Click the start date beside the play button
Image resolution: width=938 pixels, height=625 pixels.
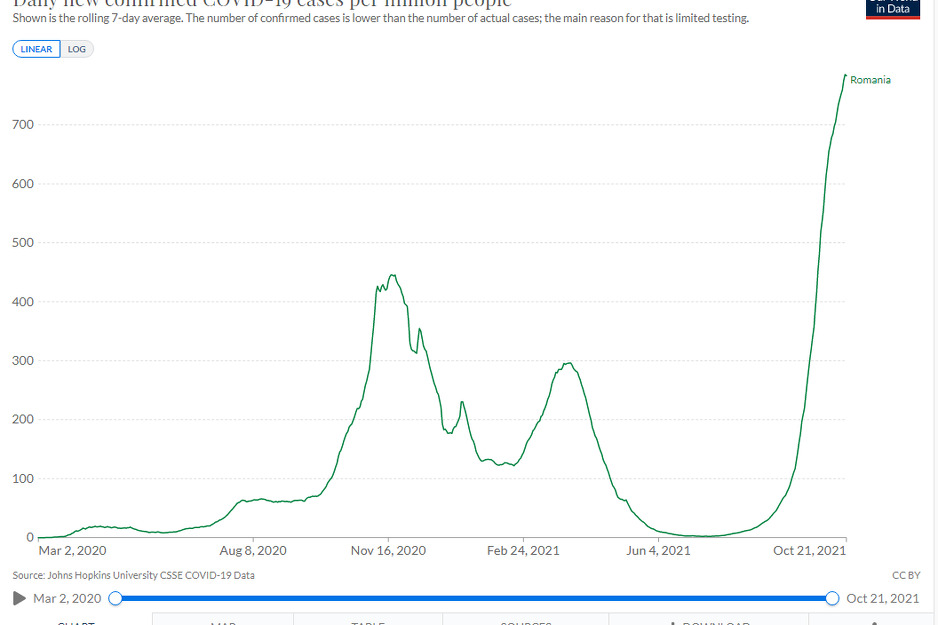(67, 598)
